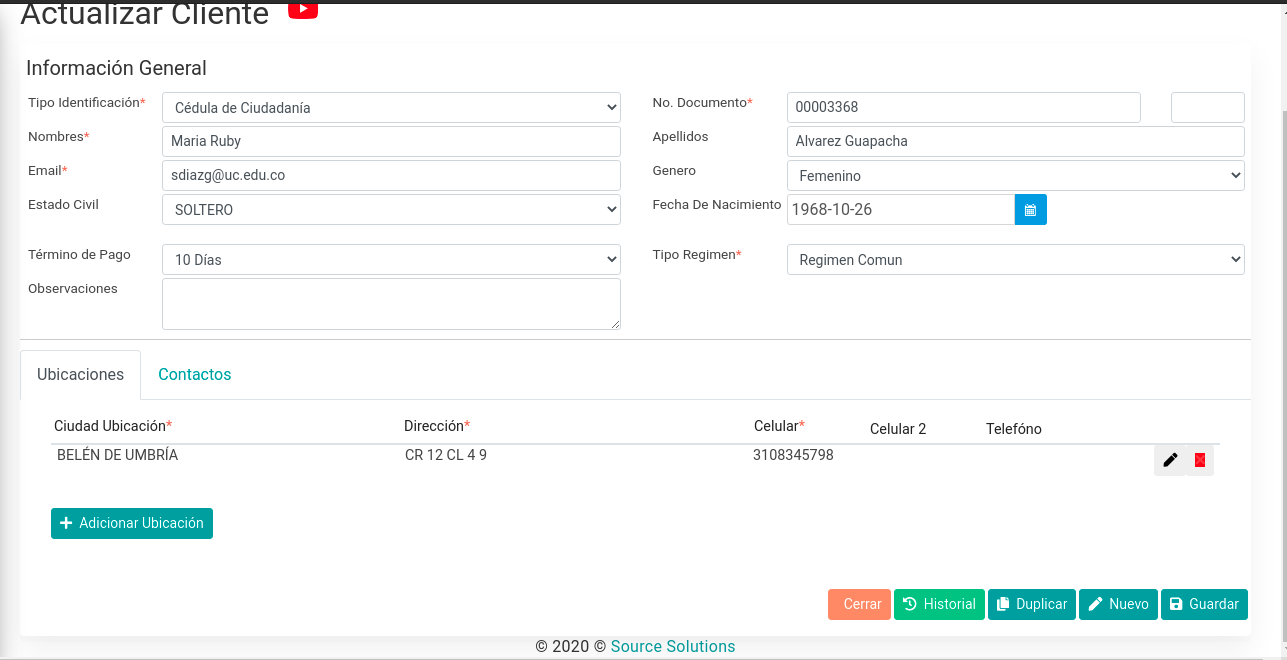Viewport: 1287px width, 660px height.
Task: Click into the Nombres field
Action: [391, 142]
